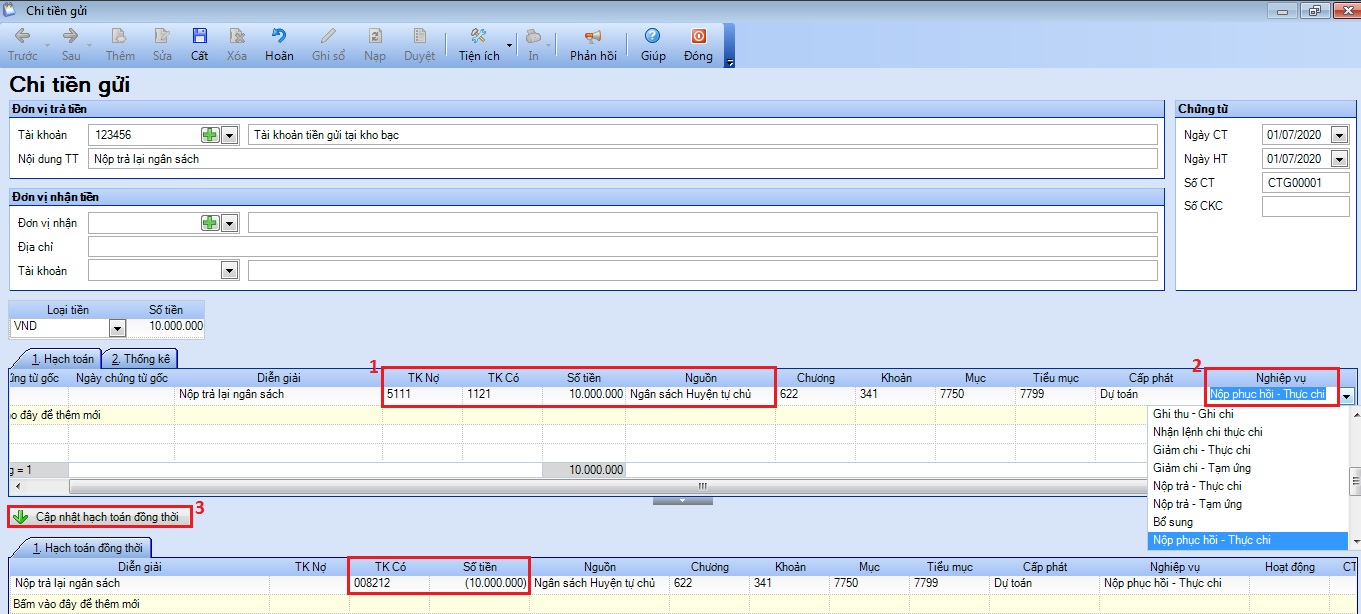Click the account name field Tài khoản tiền gửi tại kho bạc
The width and height of the screenshot is (1361, 614).
pyautogui.click(x=703, y=134)
